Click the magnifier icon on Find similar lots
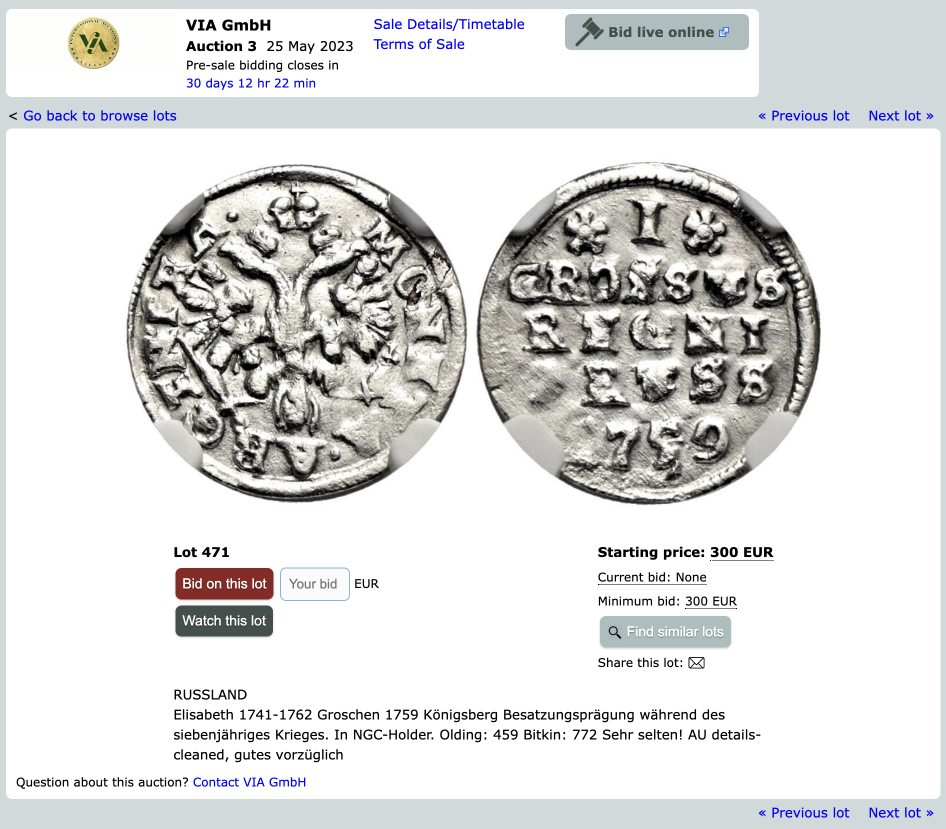Image resolution: width=946 pixels, height=829 pixels. tap(614, 632)
